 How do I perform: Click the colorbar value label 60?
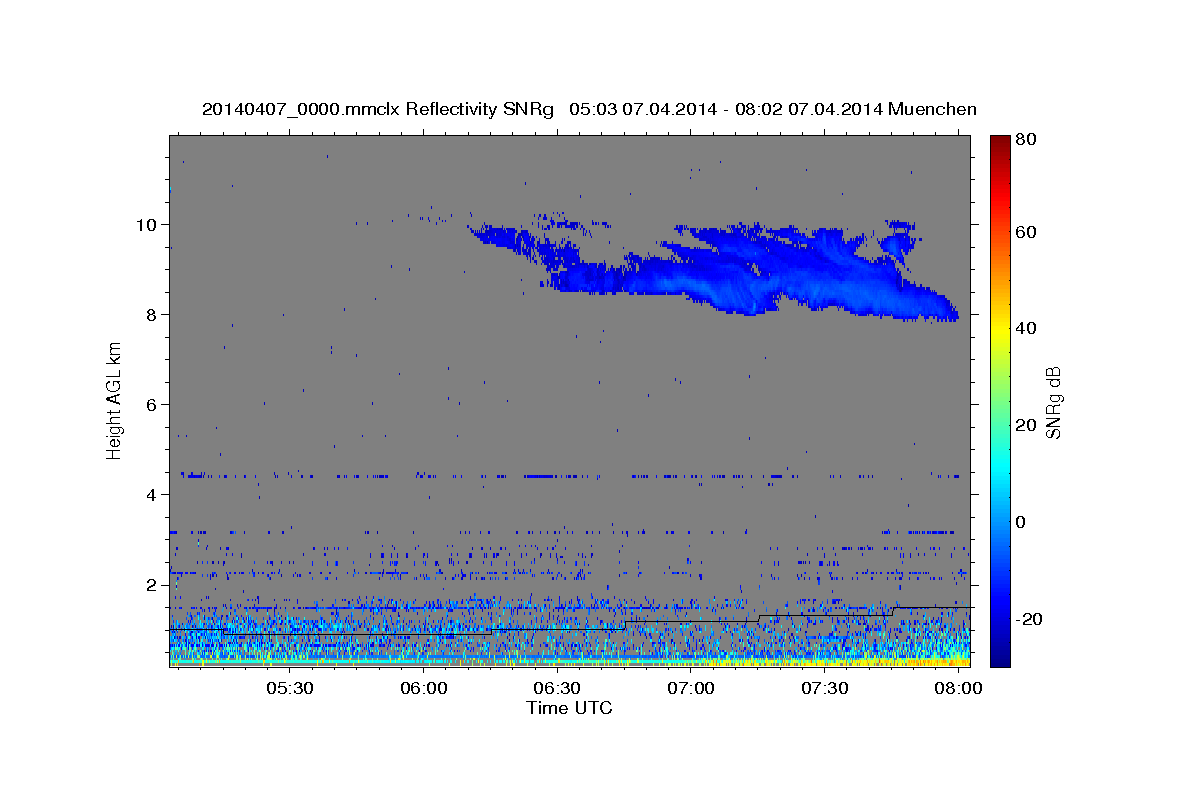[x=1025, y=232]
